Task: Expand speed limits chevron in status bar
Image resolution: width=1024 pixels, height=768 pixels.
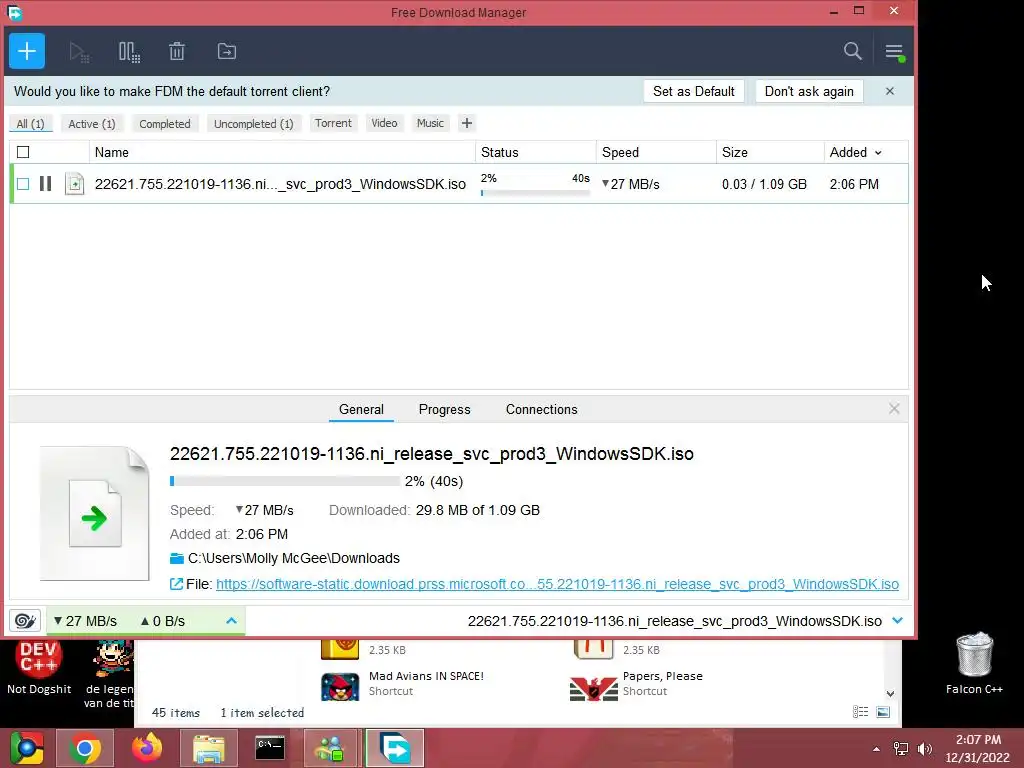Action: pos(231,620)
